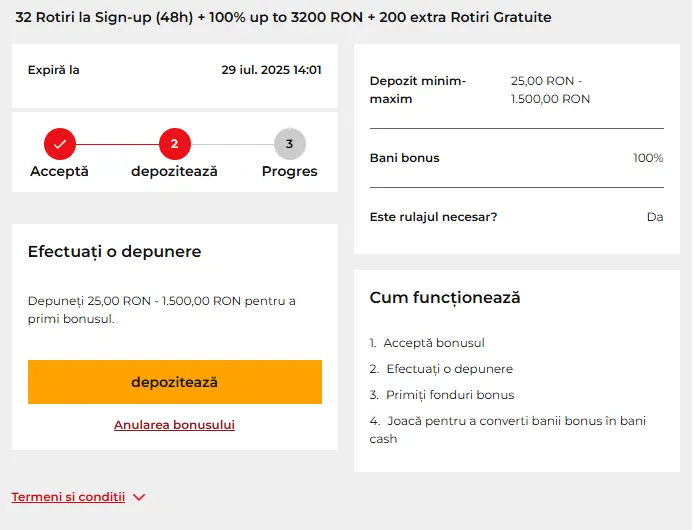Click the Efectuați o depunere heading
The height and width of the screenshot is (530, 693).
pos(114,252)
